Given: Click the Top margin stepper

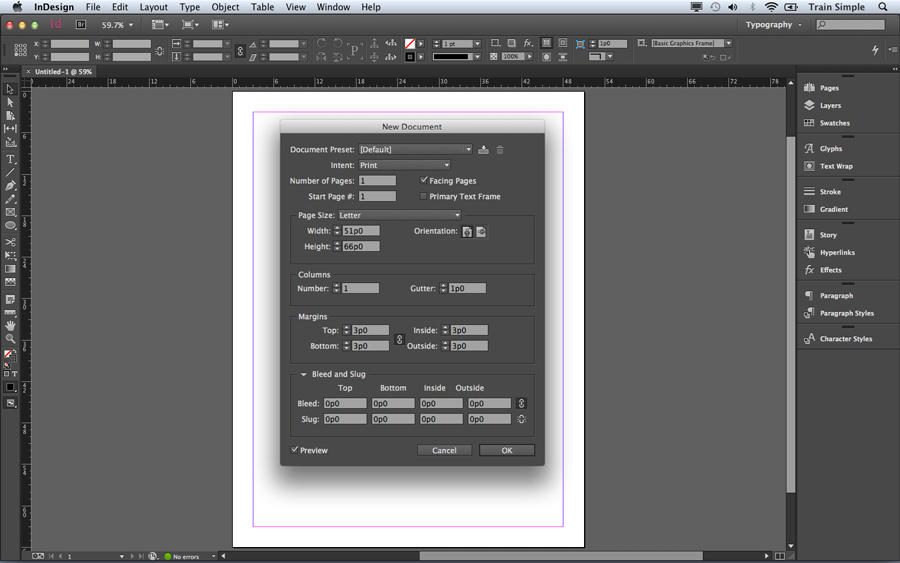Looking at the screenshot, I should [346, 330].
